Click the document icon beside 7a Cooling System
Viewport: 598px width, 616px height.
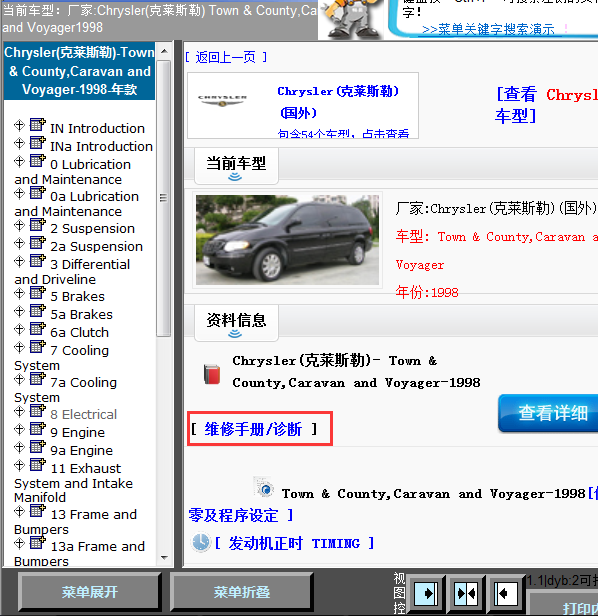coord(38,379)
